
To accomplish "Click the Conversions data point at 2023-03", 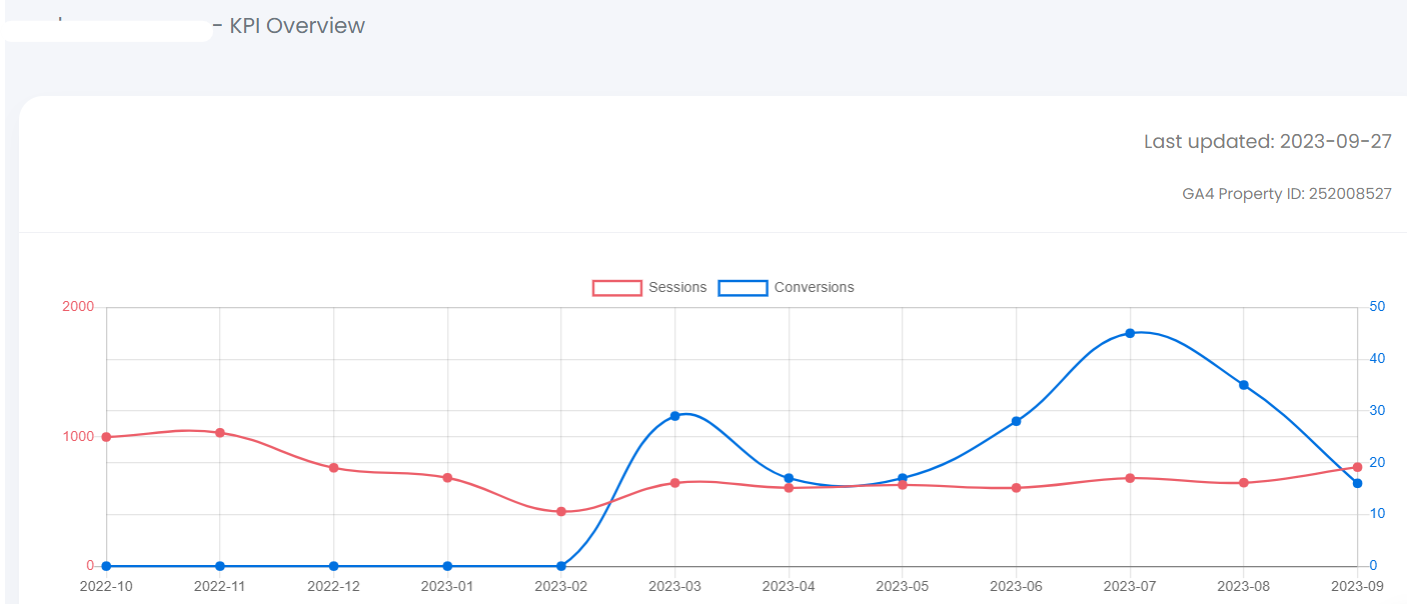I will click(675, 416).
